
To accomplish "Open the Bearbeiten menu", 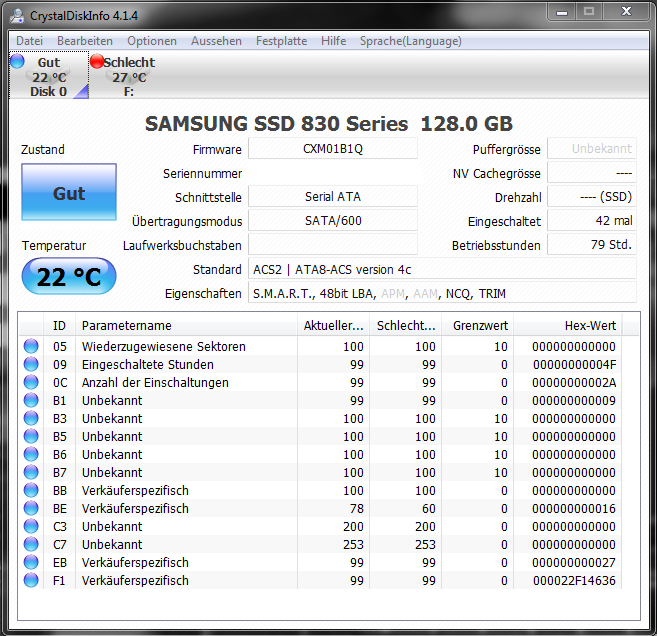I will 85,41.
